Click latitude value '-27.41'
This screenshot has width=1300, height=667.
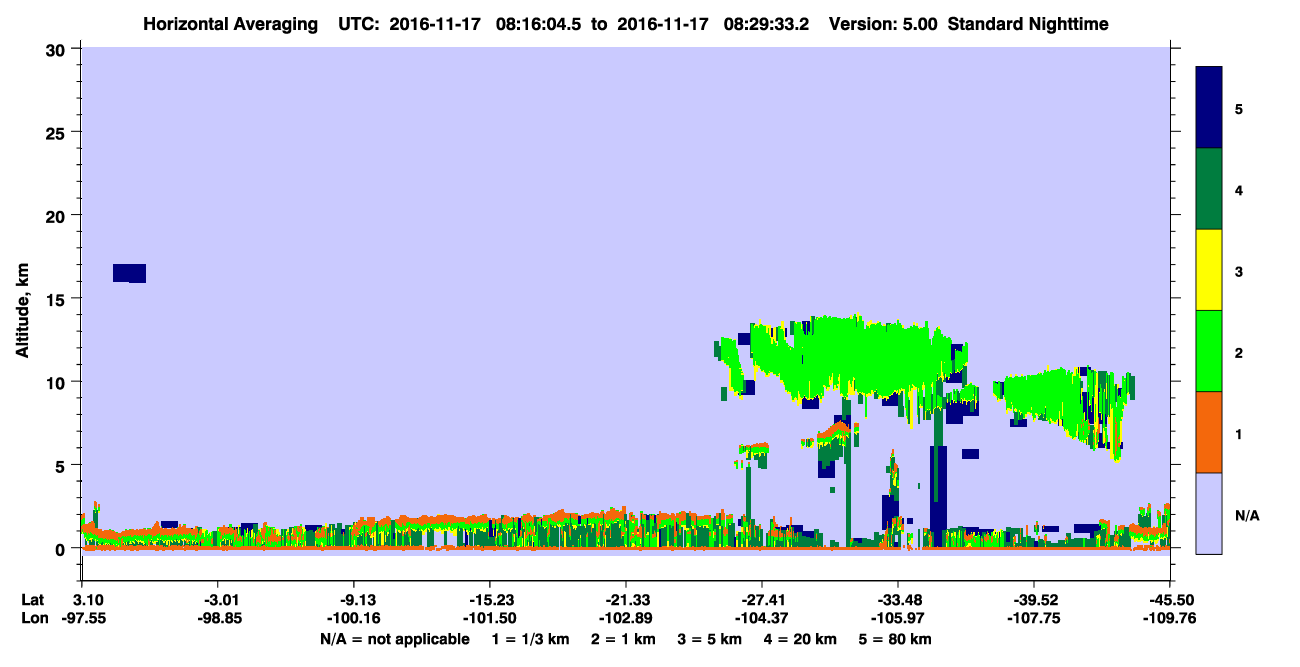tap(761, 600)
